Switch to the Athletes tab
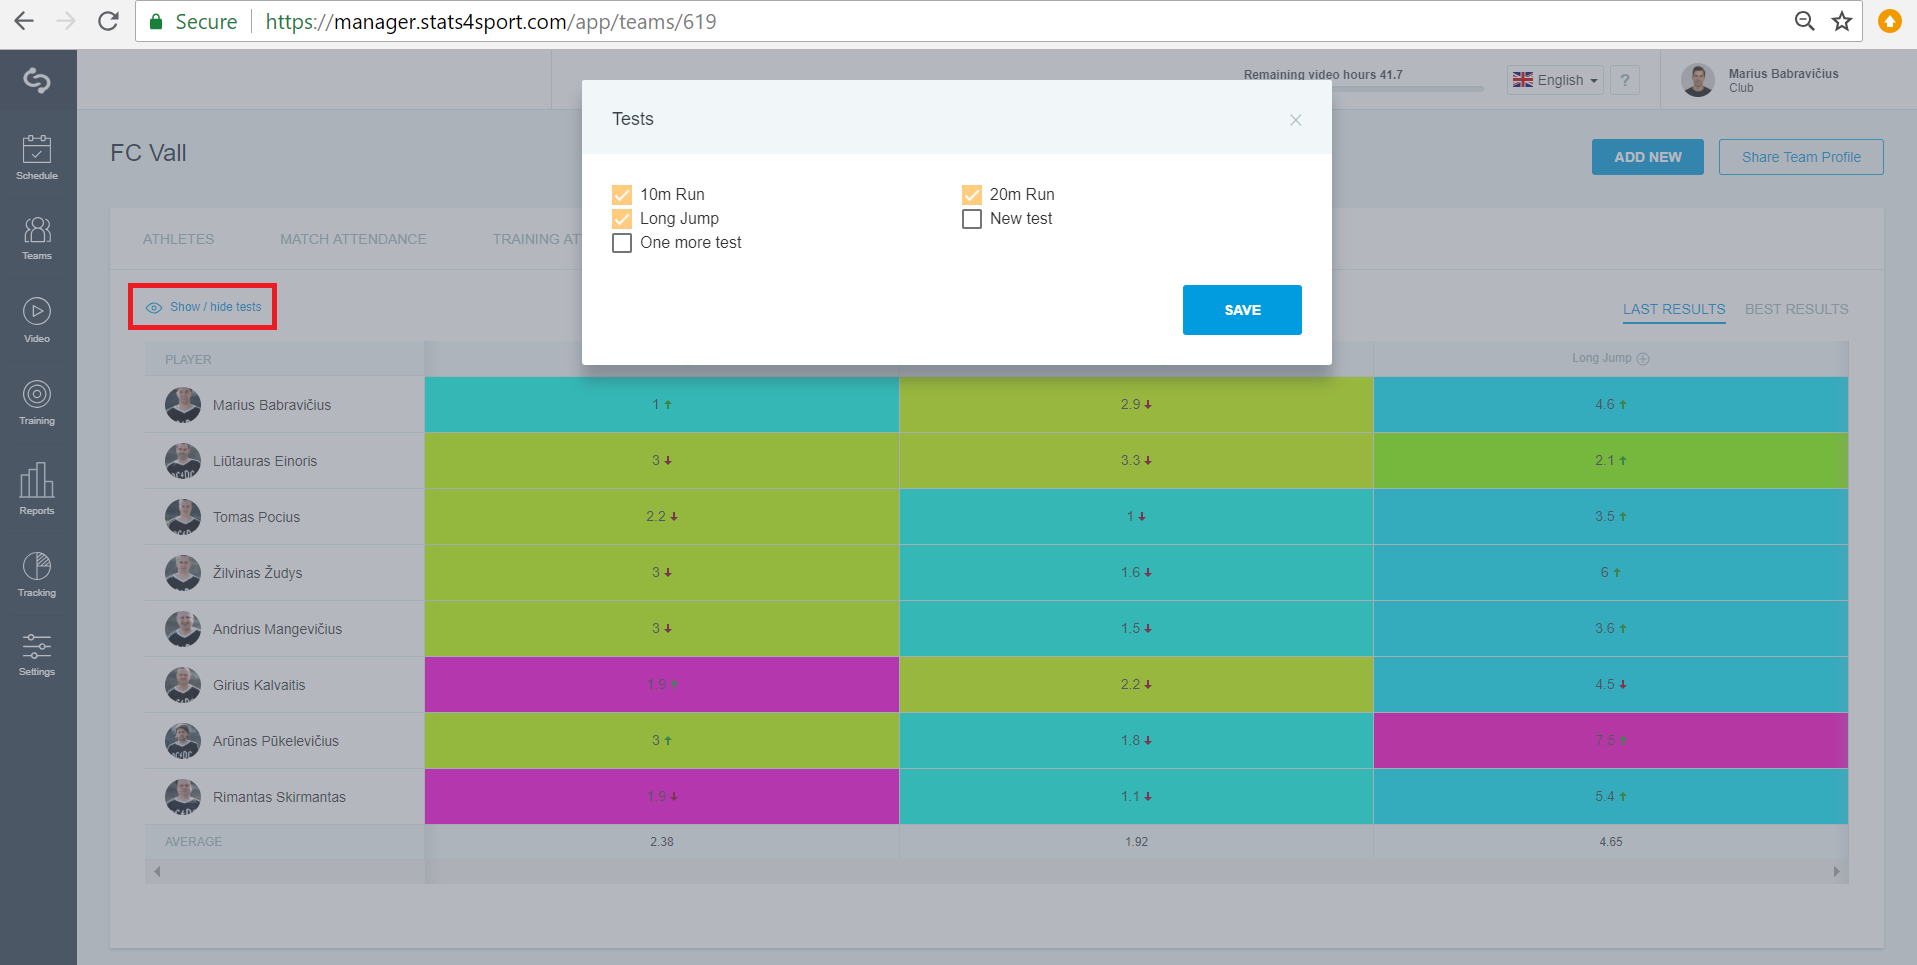 point(178,239)
